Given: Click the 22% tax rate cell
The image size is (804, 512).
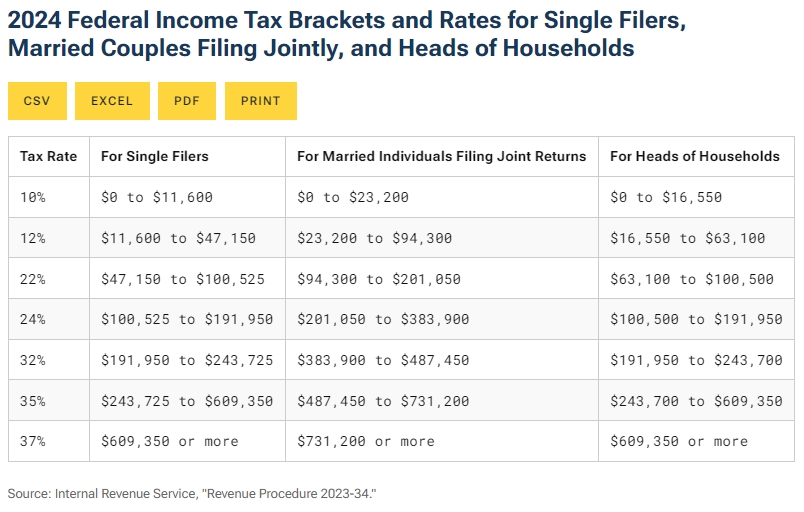Looking at the screenshot, I should pos(33,279).
